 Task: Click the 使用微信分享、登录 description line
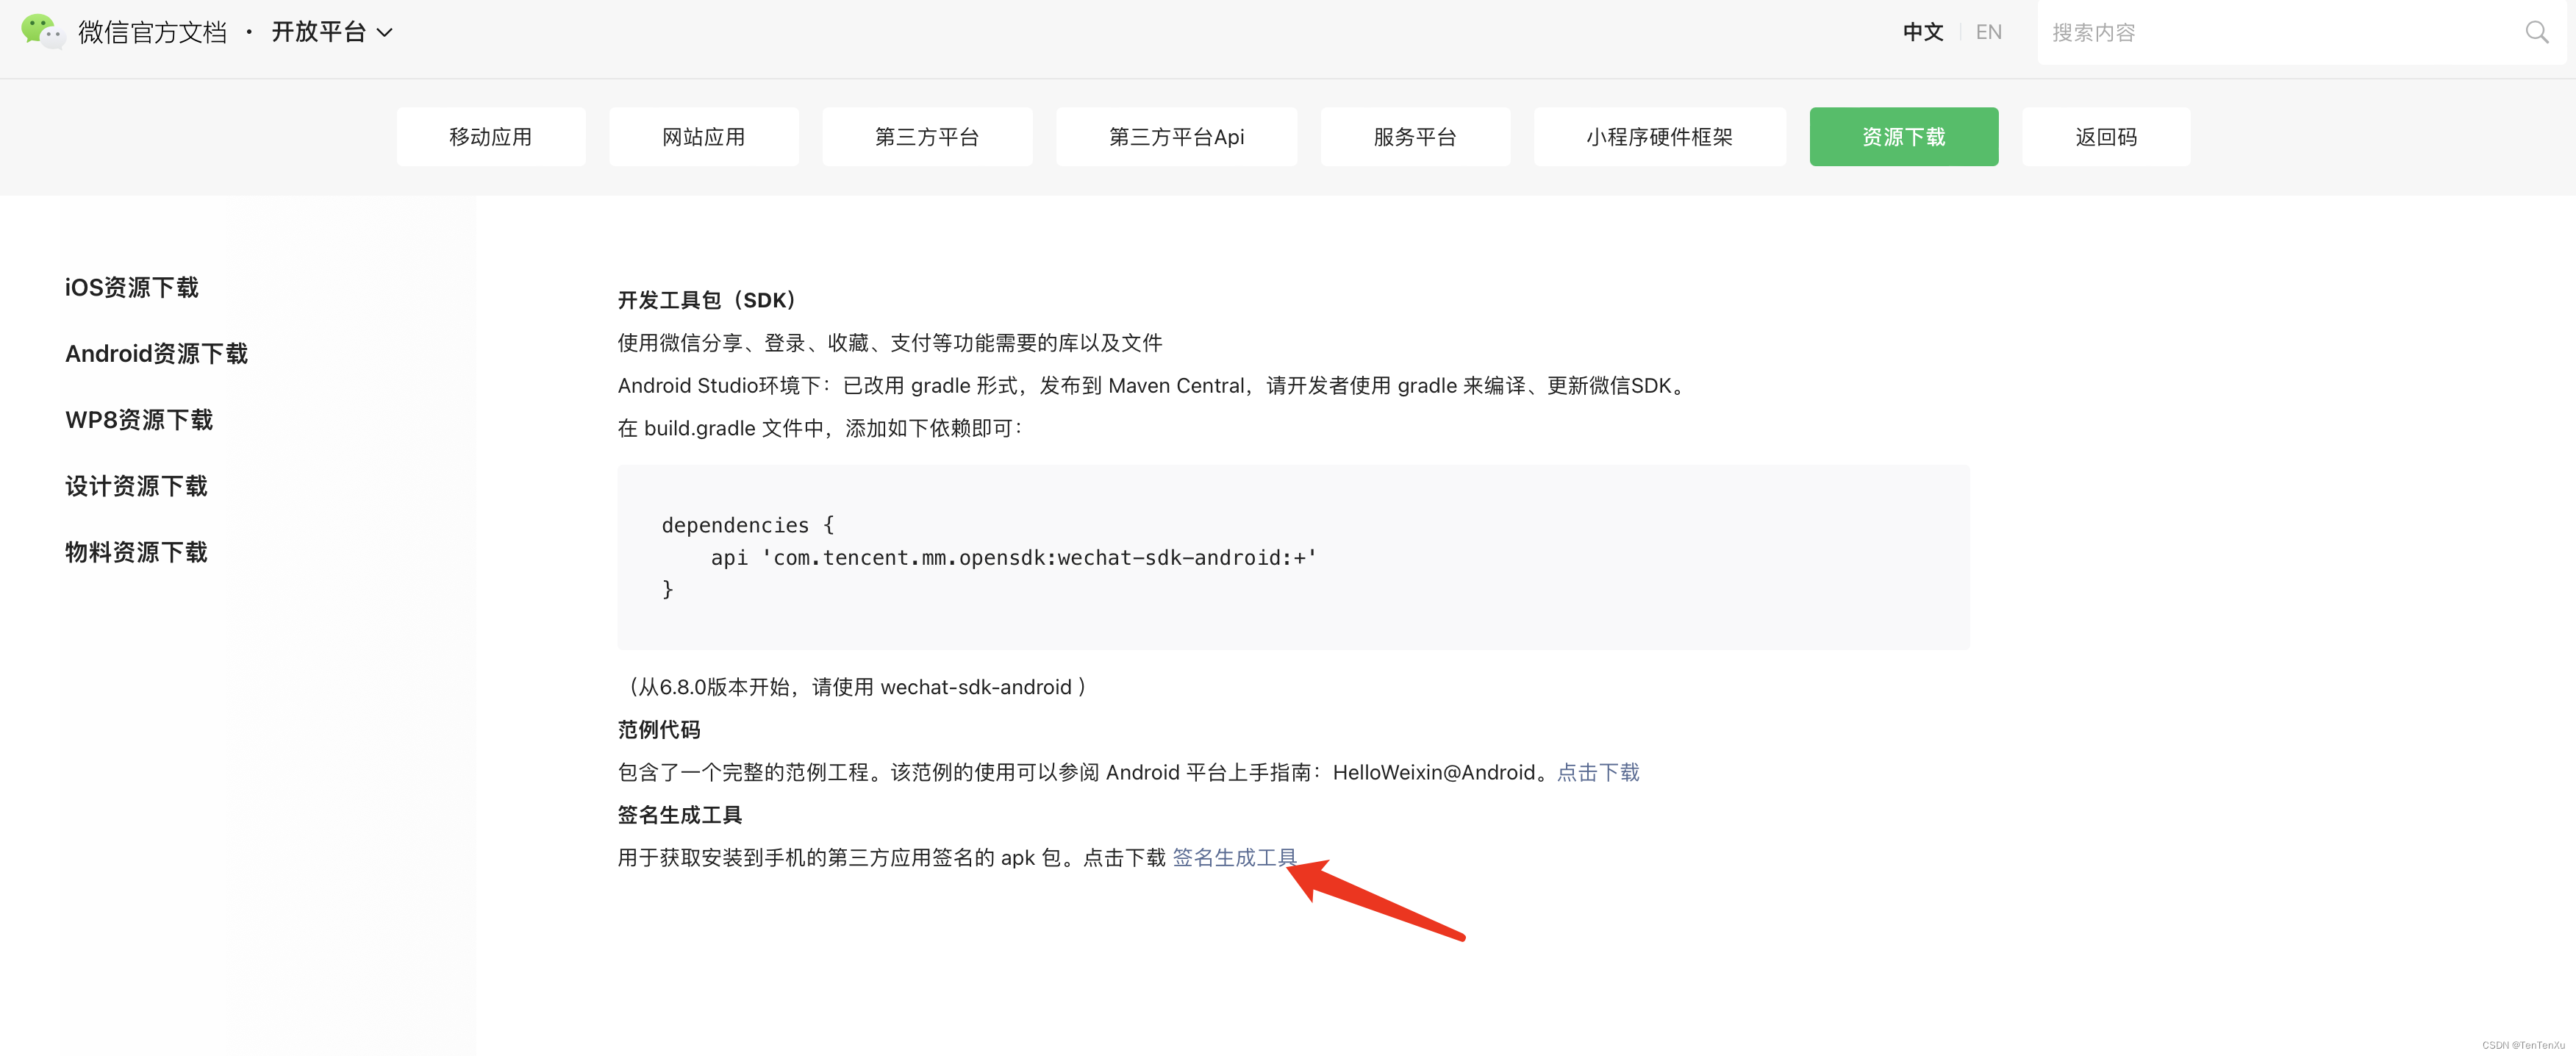890,343
